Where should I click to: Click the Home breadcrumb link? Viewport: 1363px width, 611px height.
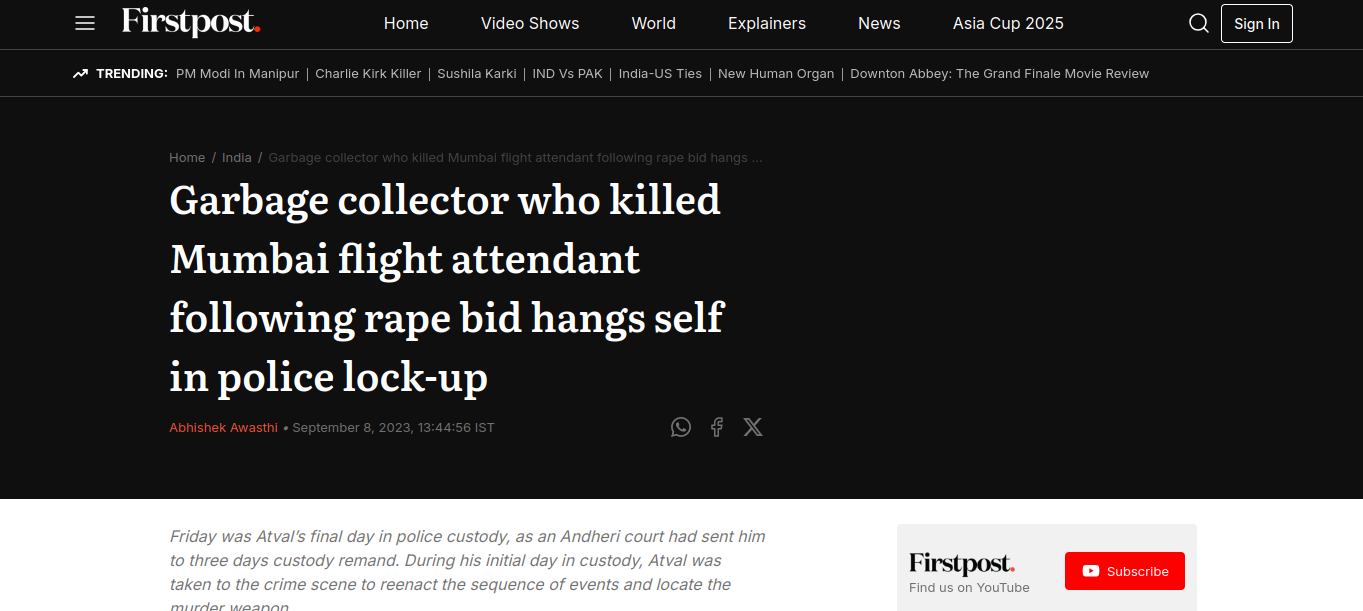coord(187,158)
